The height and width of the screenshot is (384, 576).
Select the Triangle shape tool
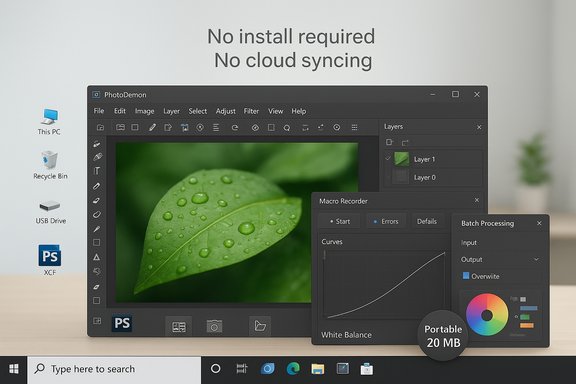(97, 257)
